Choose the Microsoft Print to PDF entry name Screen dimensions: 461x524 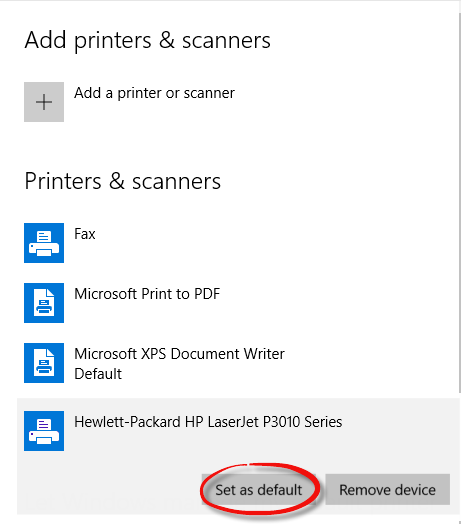tap(147, 294)
